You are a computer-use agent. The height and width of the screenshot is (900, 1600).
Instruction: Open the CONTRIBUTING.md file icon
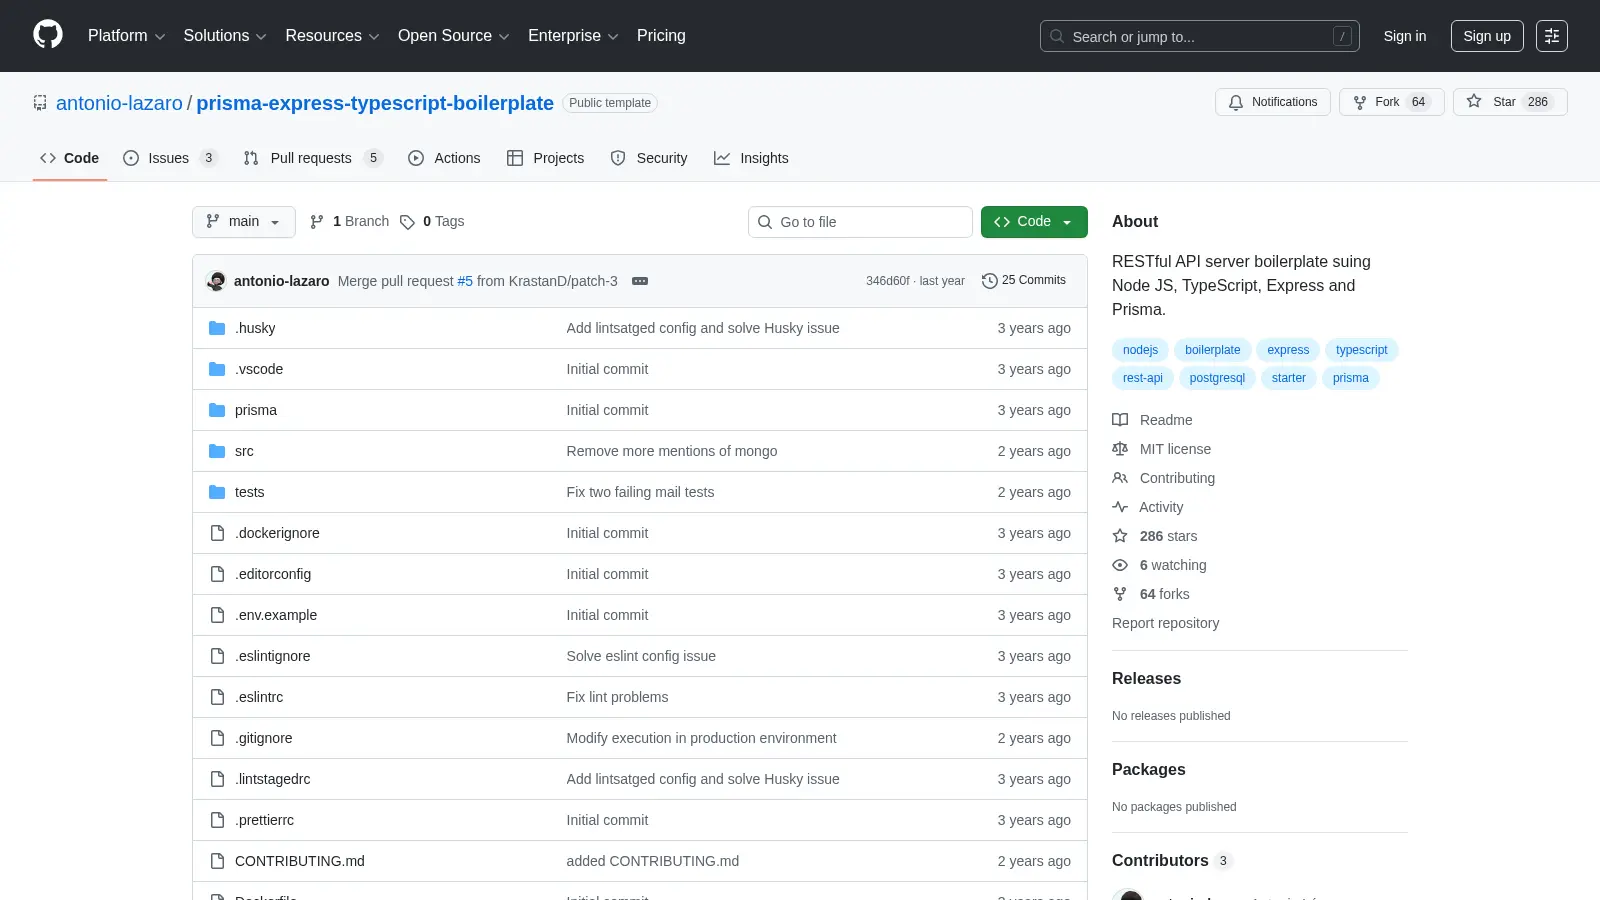click(x=217, y=861)
